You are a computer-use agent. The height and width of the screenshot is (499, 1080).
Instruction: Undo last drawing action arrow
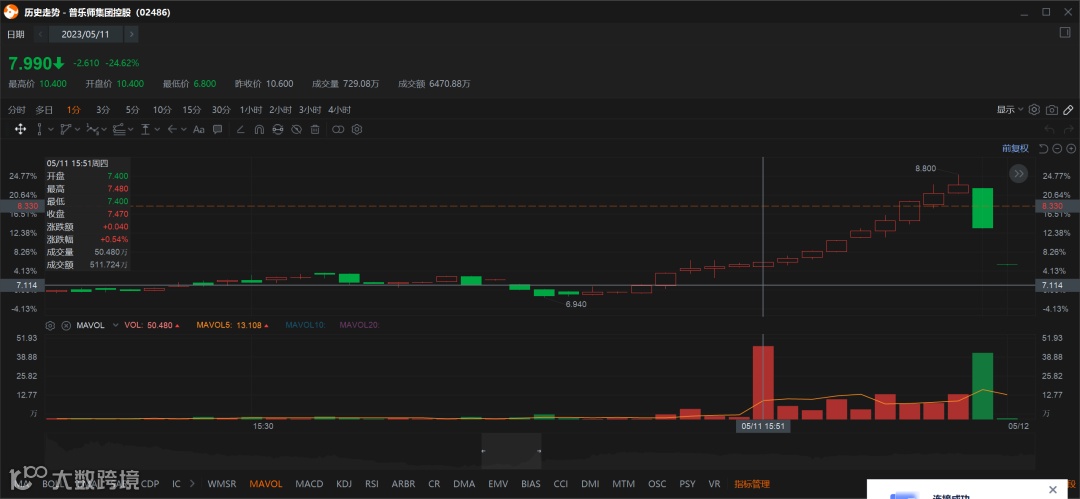[1050, 129]
